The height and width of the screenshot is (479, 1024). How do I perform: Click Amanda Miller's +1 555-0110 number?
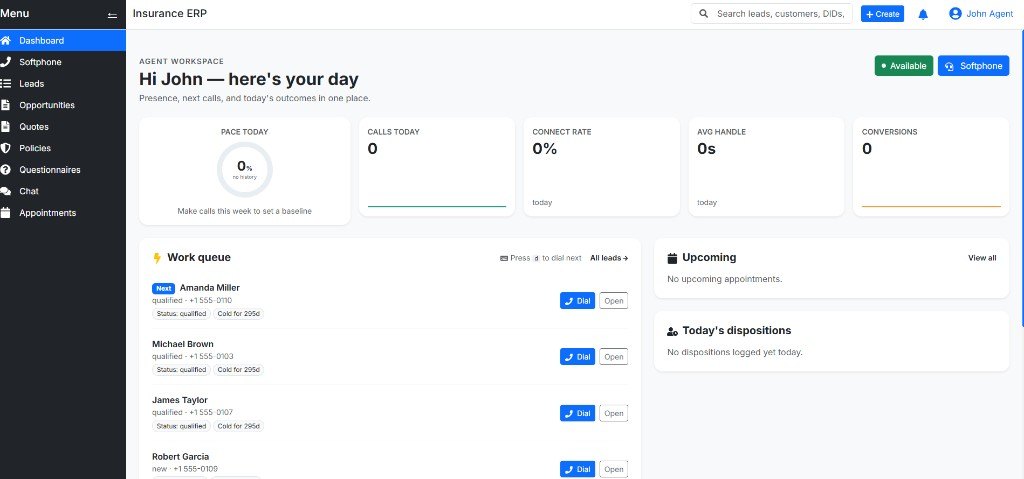tap(210, 301)
